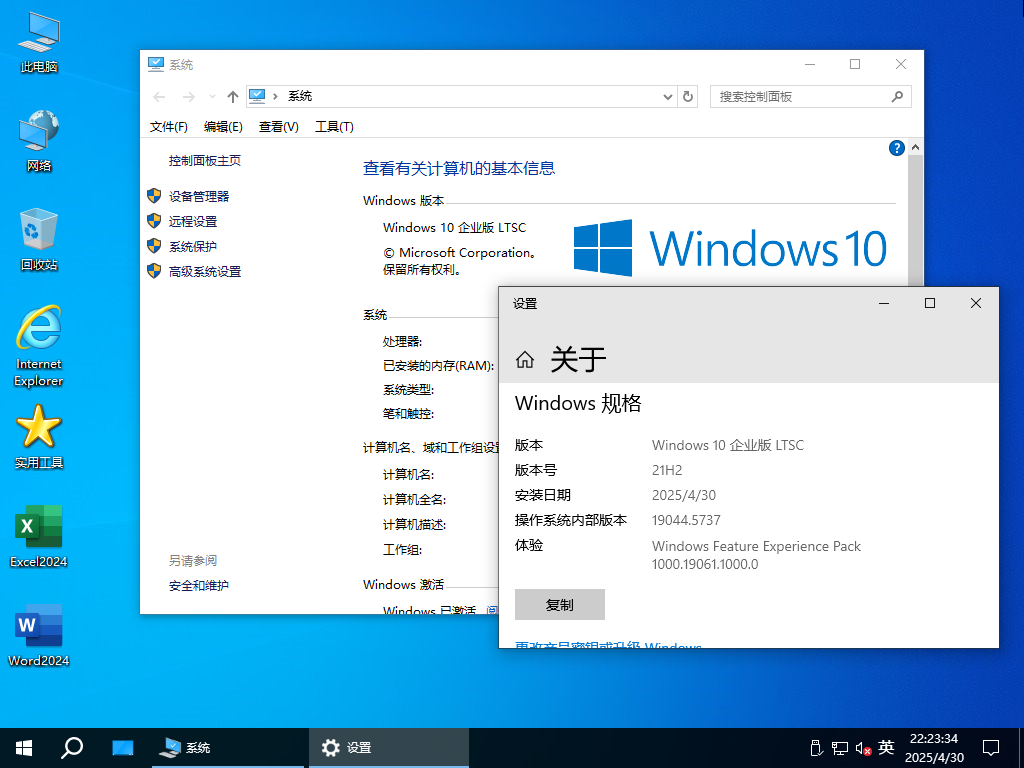Switch to 系统 taskbar window button
Screen dimensions: 1024x768
click(x=228, y=748)
